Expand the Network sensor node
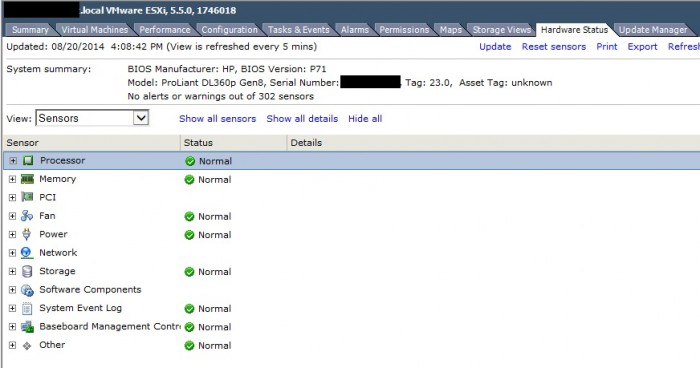This screenshot has width=700, height=368. pyautogui.click(x=12, y=253)
